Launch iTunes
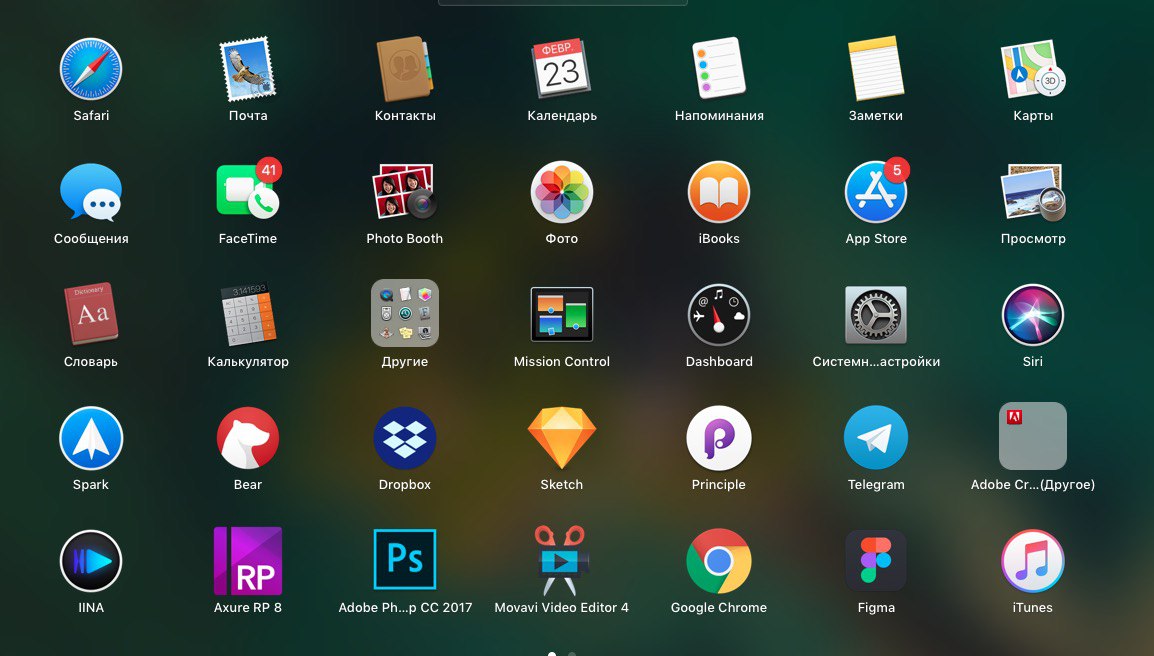 (x=1033, y=561)
